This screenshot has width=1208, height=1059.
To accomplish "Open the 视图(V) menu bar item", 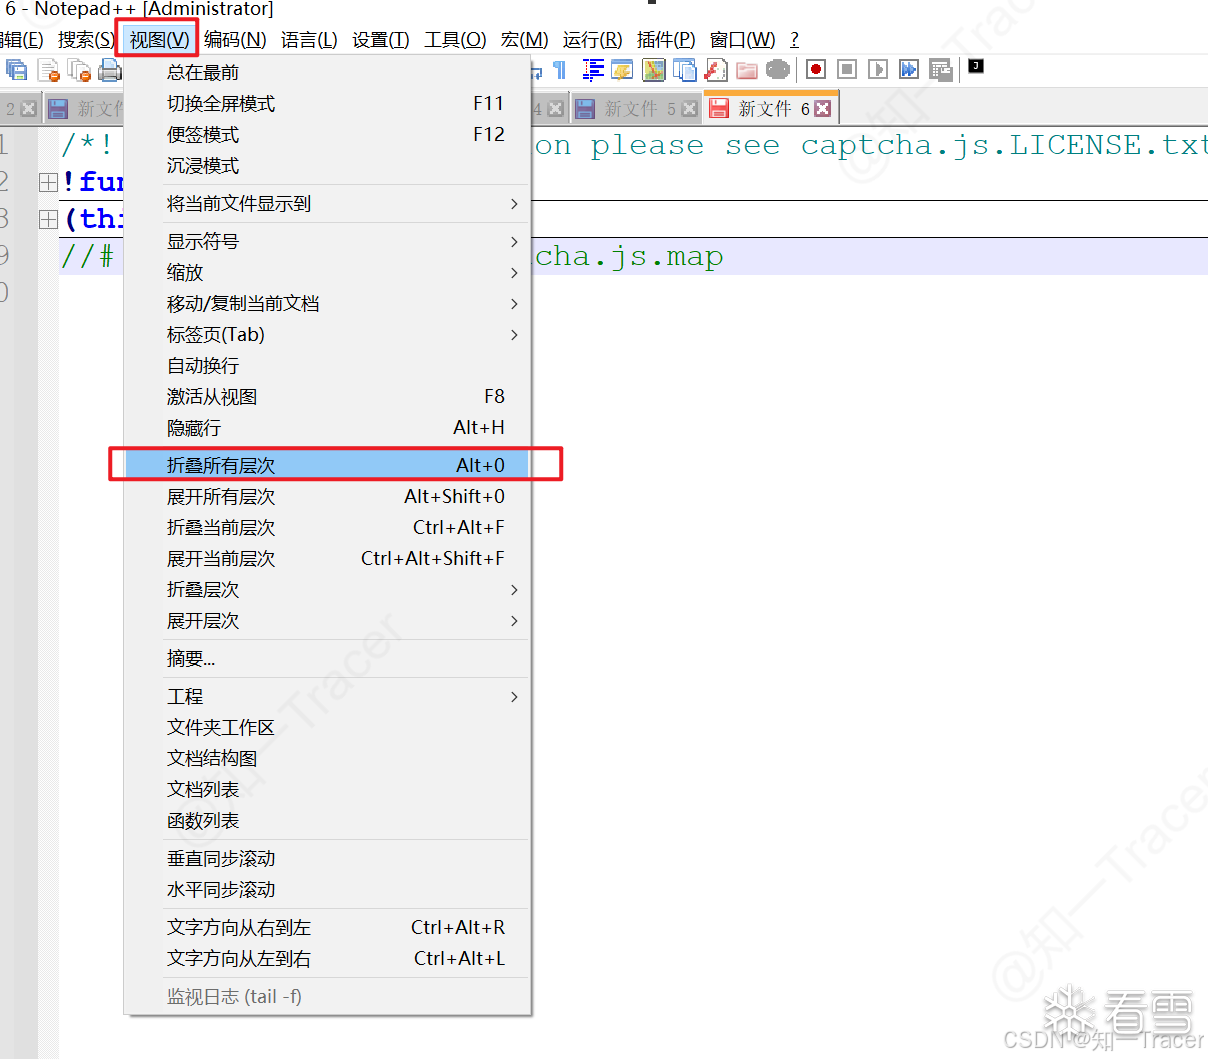I will click(x=159, y=40).
